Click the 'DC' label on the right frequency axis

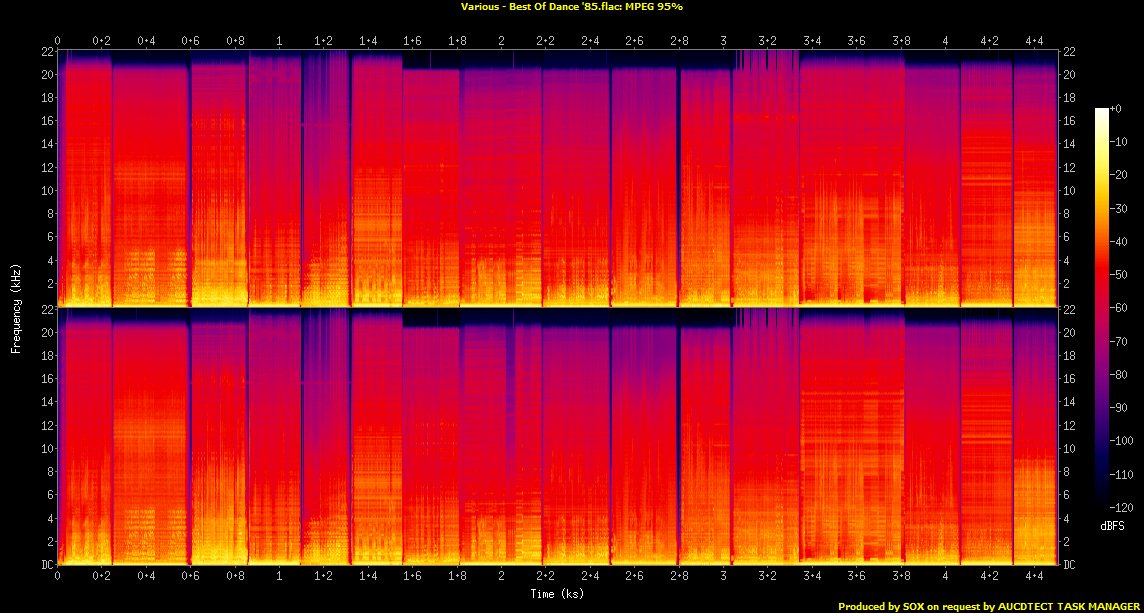point(1070,565)
